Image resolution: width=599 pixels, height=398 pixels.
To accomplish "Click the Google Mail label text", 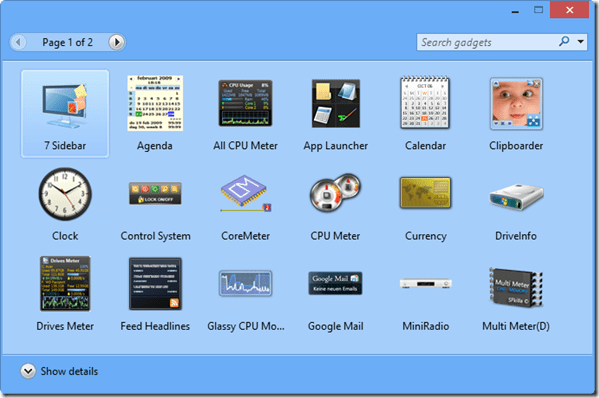I will (336, 327).
